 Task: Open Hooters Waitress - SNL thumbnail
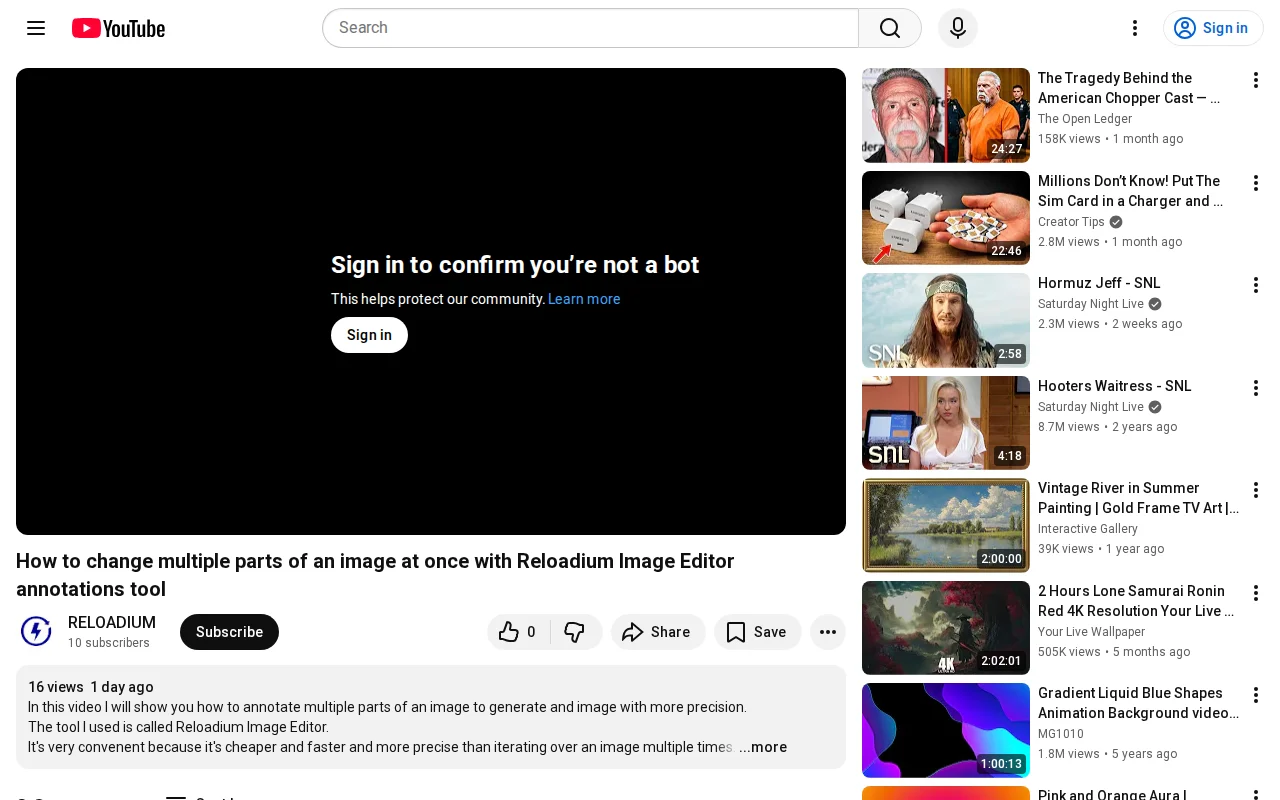(x=946, y=423)
